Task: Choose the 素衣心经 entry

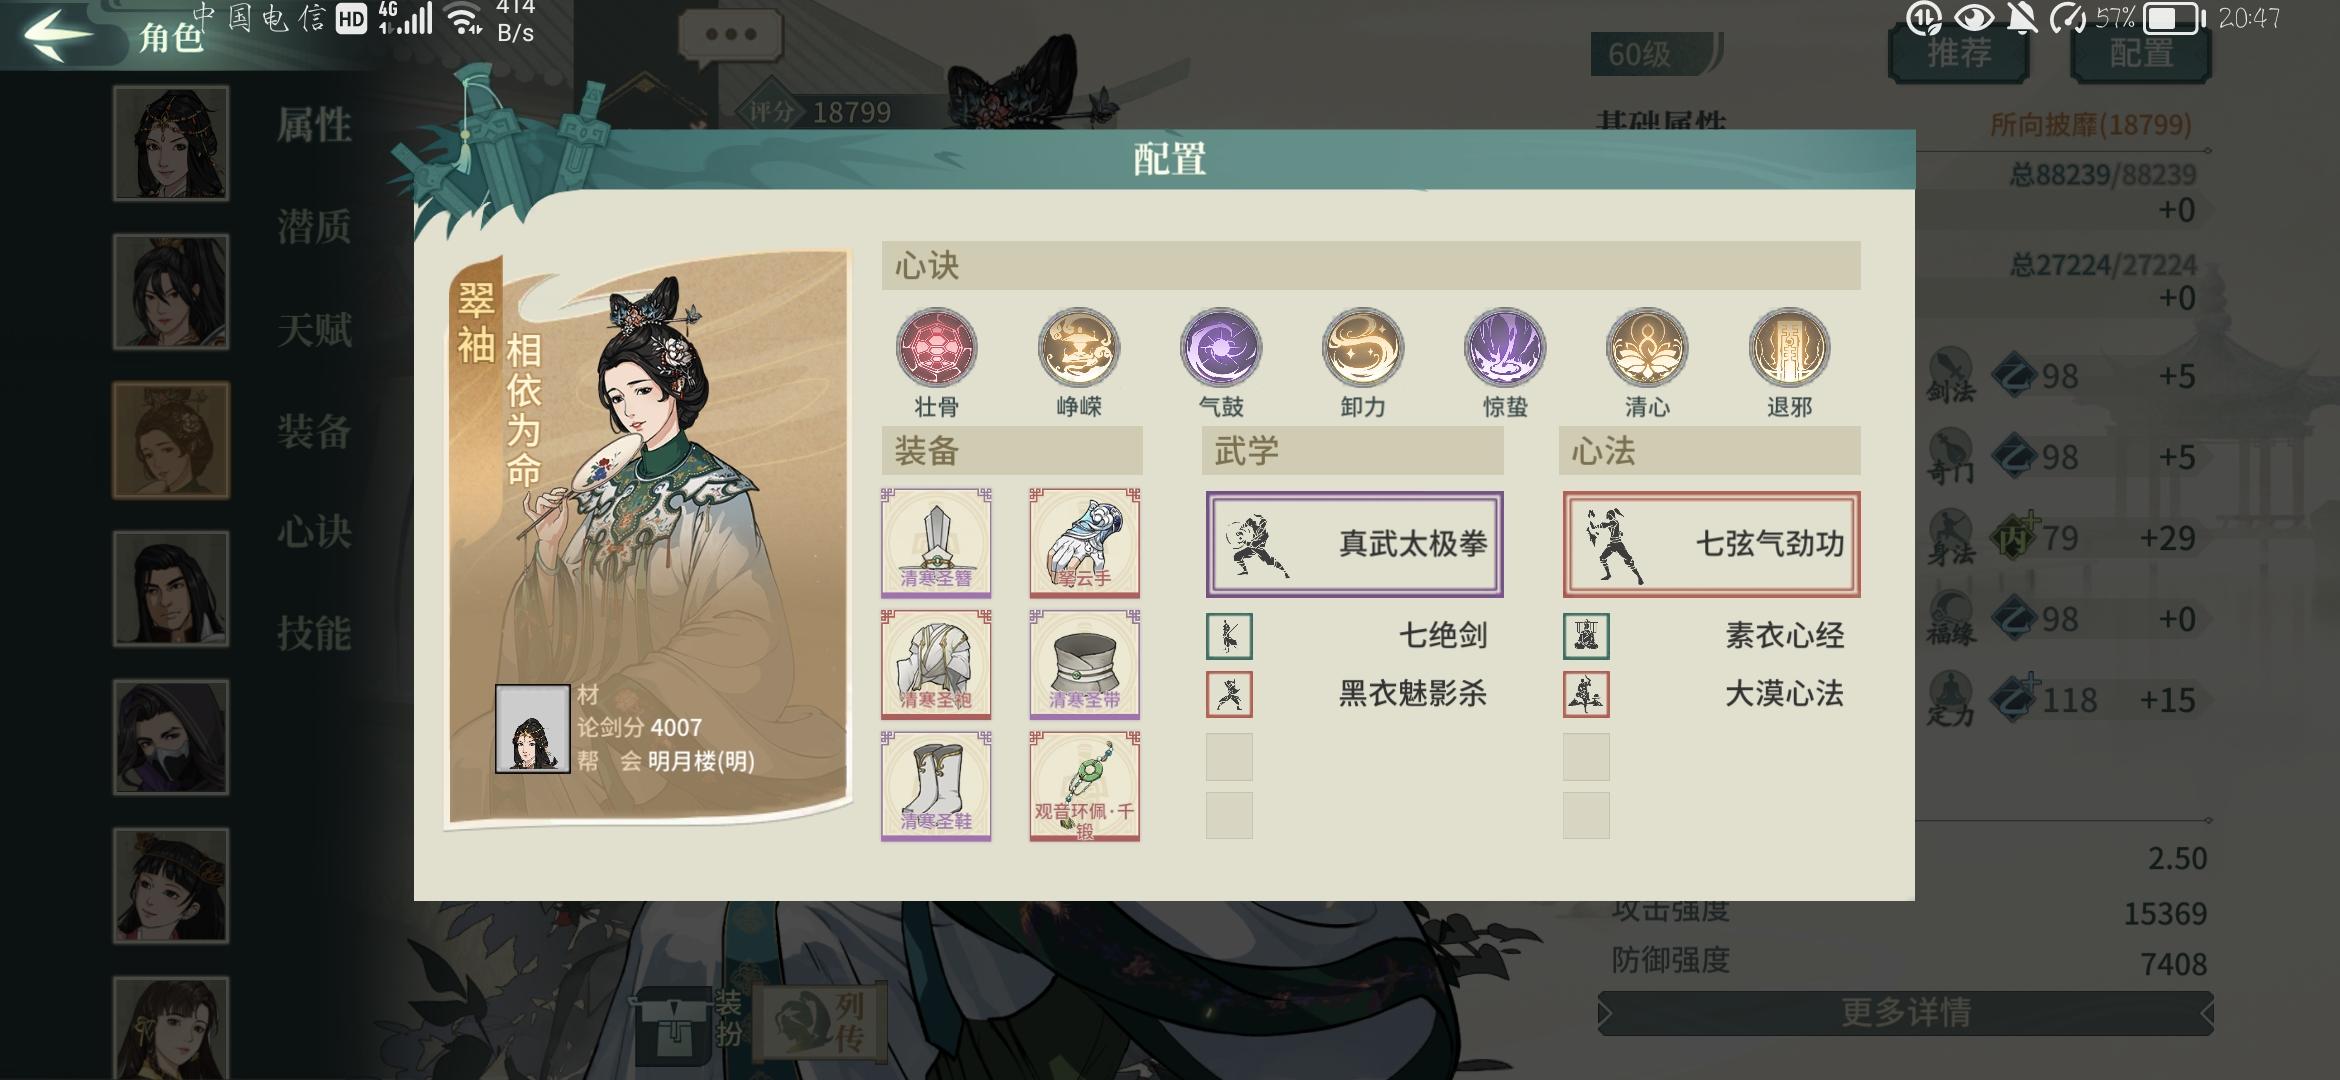Action: (1711, 636)
